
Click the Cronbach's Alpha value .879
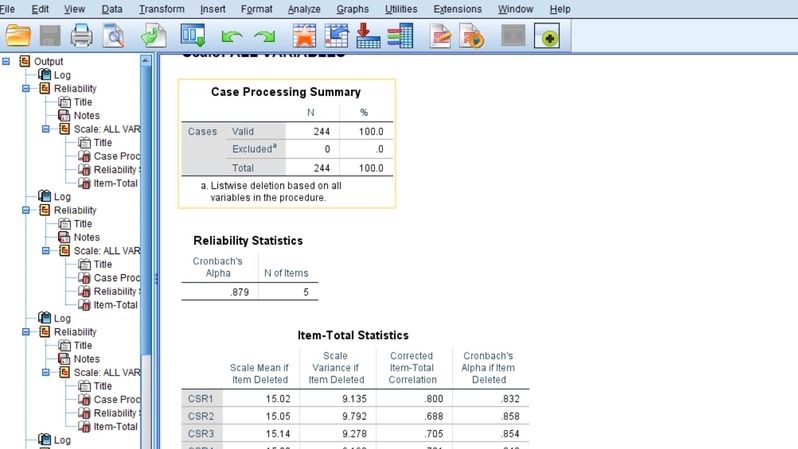pyautogui.click(x=239, y=292)
